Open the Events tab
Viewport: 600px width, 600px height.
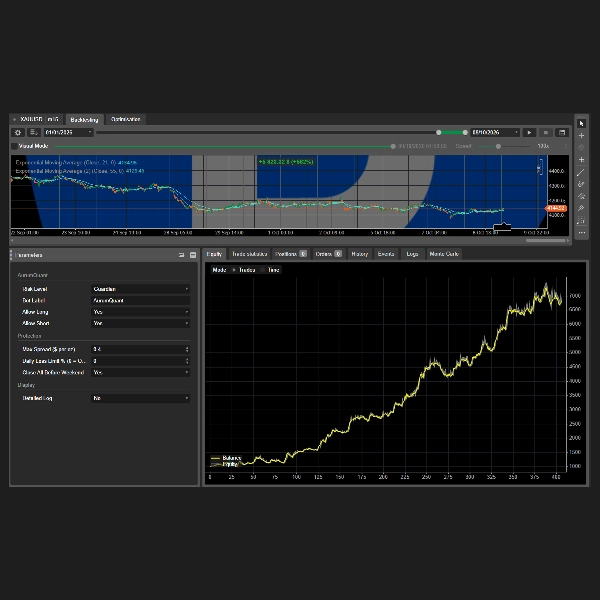pos(386,254)
